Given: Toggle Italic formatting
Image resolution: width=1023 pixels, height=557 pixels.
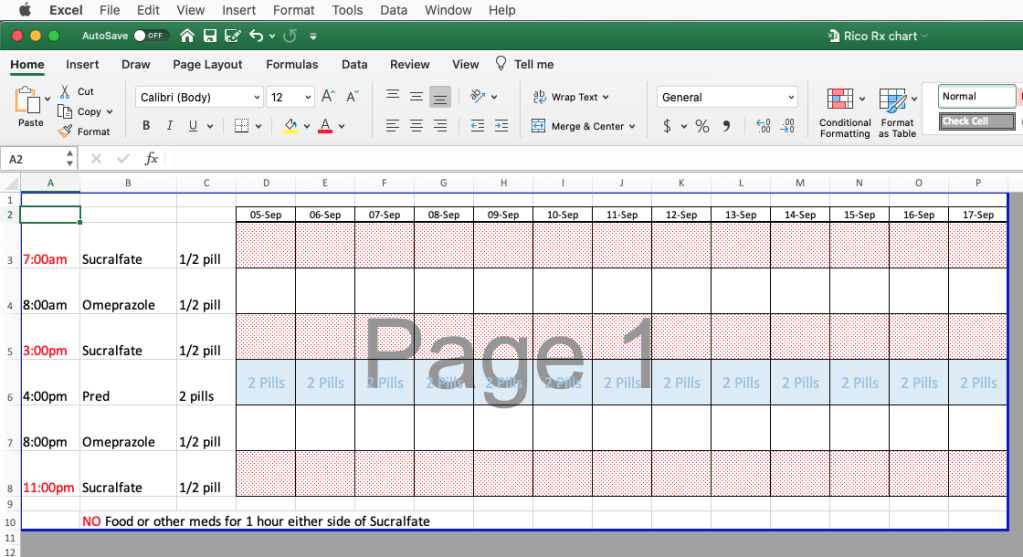Looking at the screenshot, I should (x=169, y=126).
